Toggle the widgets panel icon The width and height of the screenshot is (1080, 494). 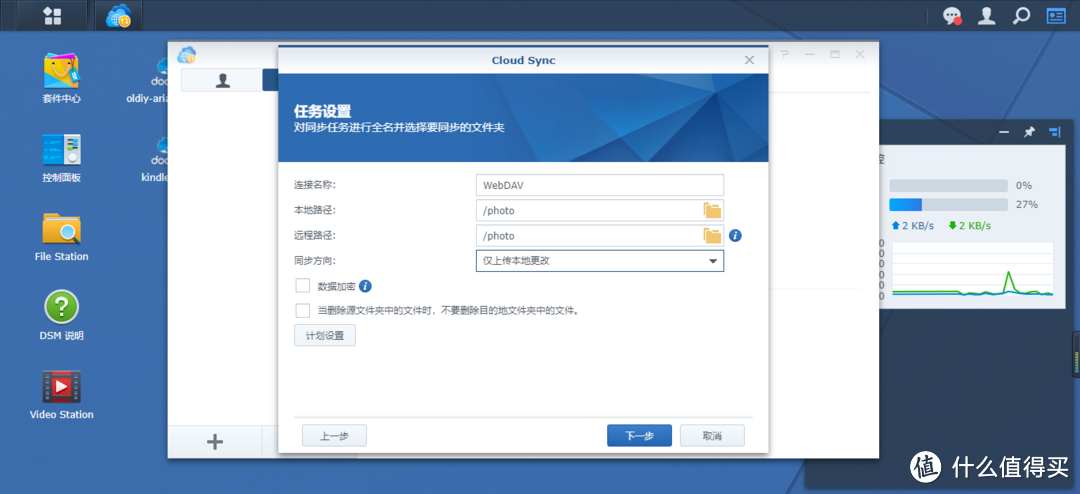1055,16
